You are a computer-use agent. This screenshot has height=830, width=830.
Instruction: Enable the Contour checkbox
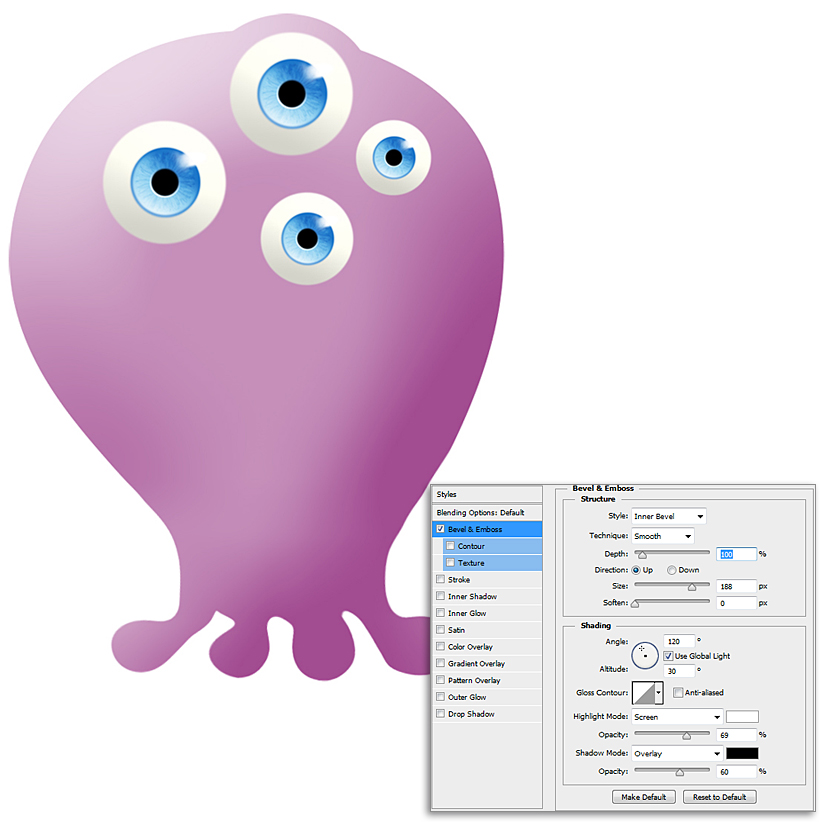pos(450,546)
